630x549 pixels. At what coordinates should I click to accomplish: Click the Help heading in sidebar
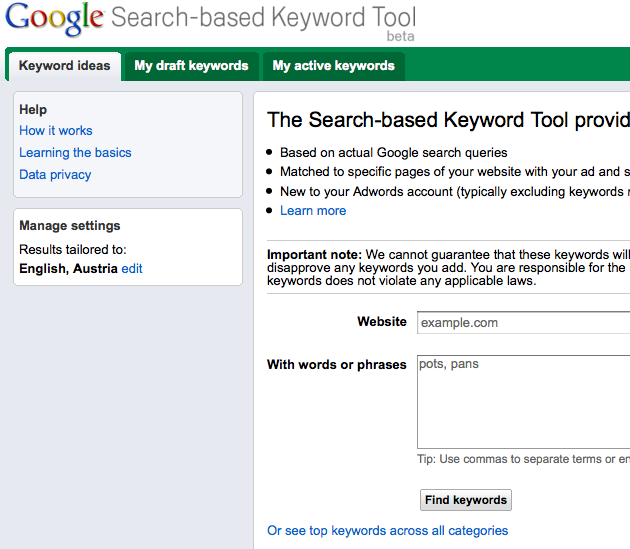point(33,110)
